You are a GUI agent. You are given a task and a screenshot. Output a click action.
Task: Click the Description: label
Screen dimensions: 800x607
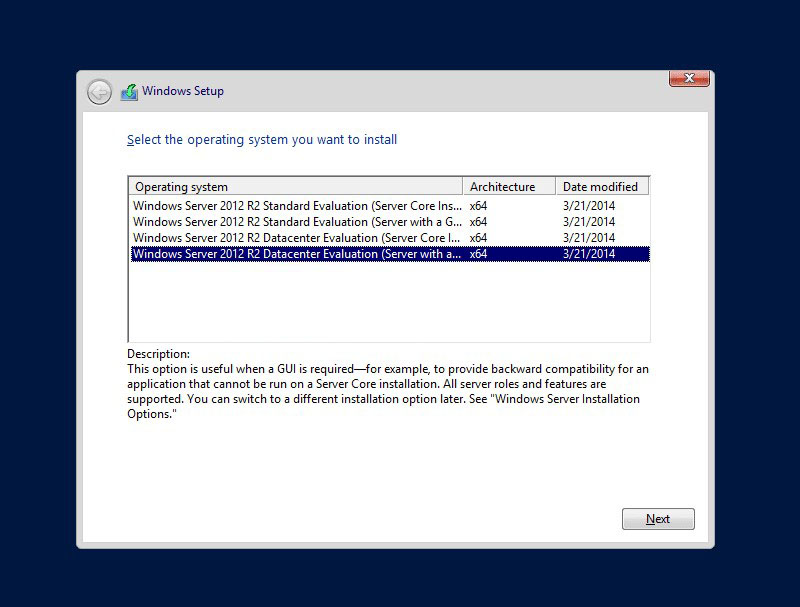pos(158,354)
